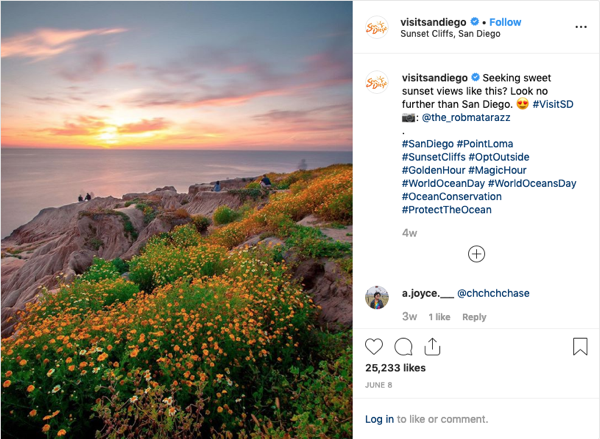Screen dimensions: 600x439
Task: Open a.joyce.__ commenter avatar
Action: (x=377, y=297)
